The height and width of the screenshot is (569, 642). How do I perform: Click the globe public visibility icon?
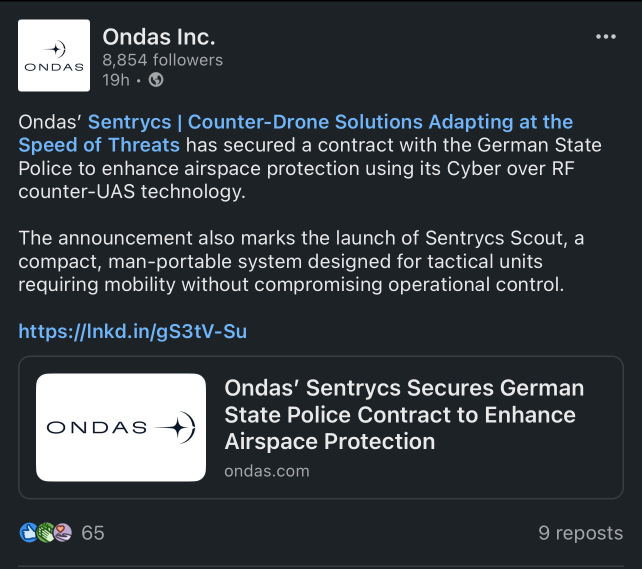tap(156, 80)
